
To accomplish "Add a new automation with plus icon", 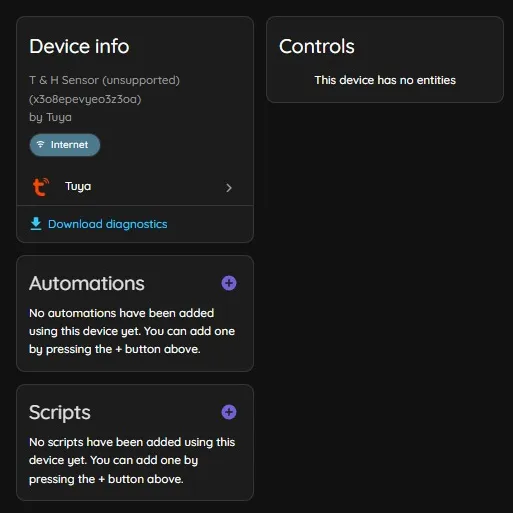I will [229, 283].
